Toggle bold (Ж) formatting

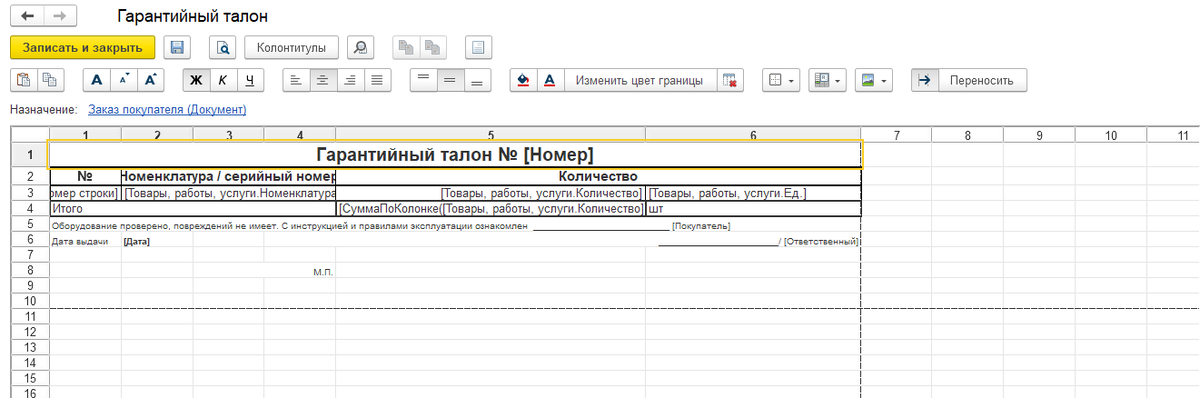click(x=196, y=80)
